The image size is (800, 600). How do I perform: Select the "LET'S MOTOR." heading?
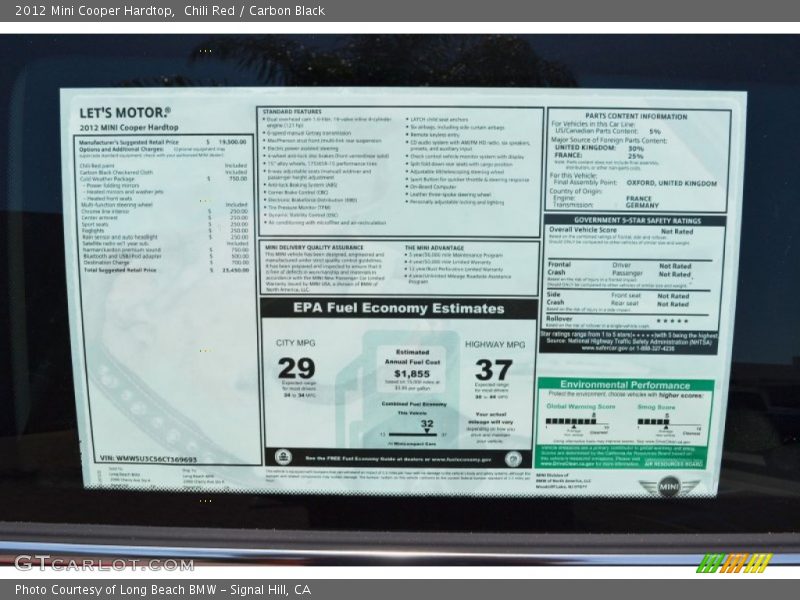[x=125, y=113]
